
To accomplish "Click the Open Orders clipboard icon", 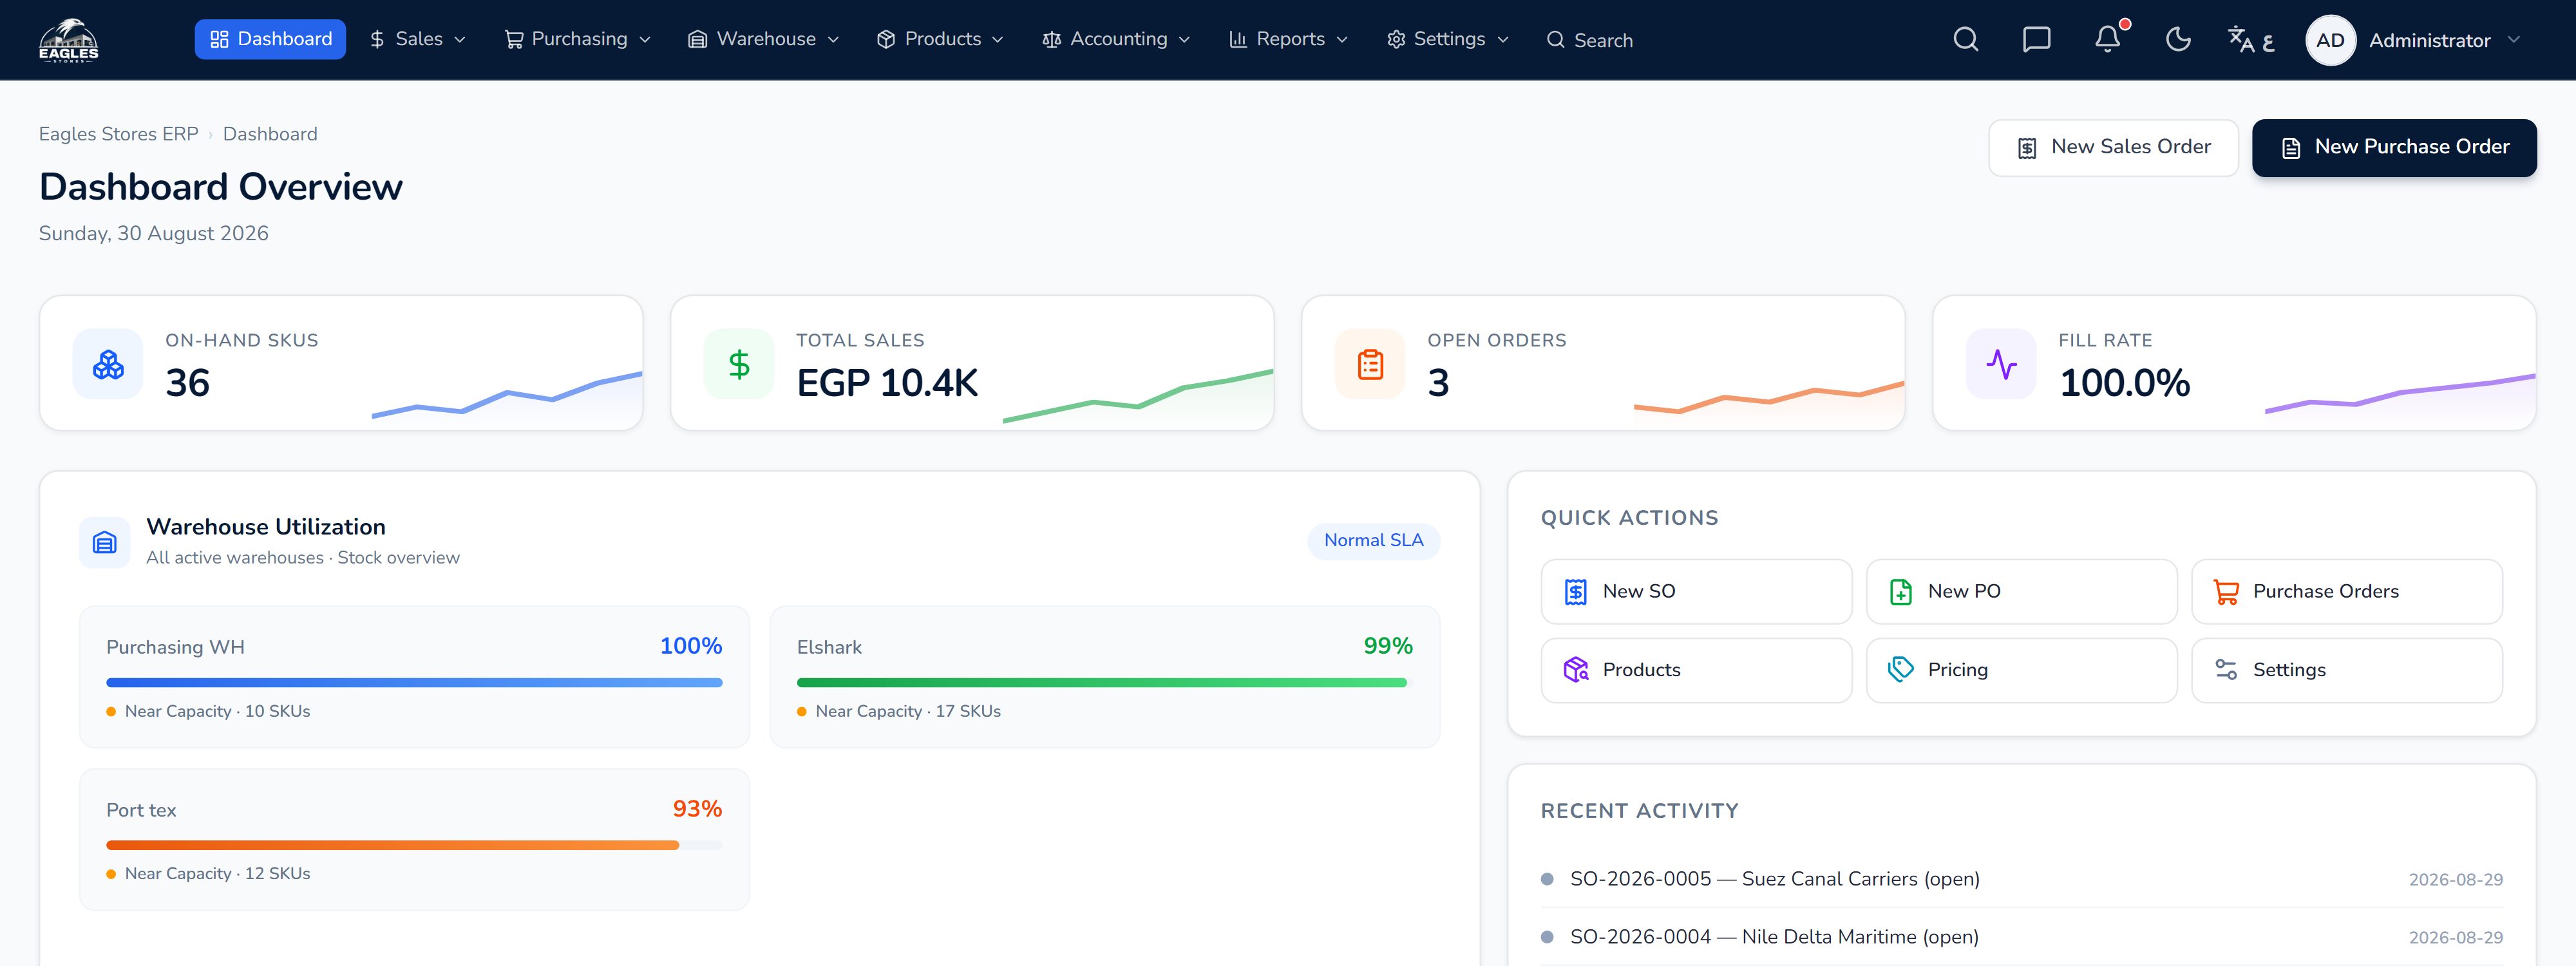I will 1370,364.
